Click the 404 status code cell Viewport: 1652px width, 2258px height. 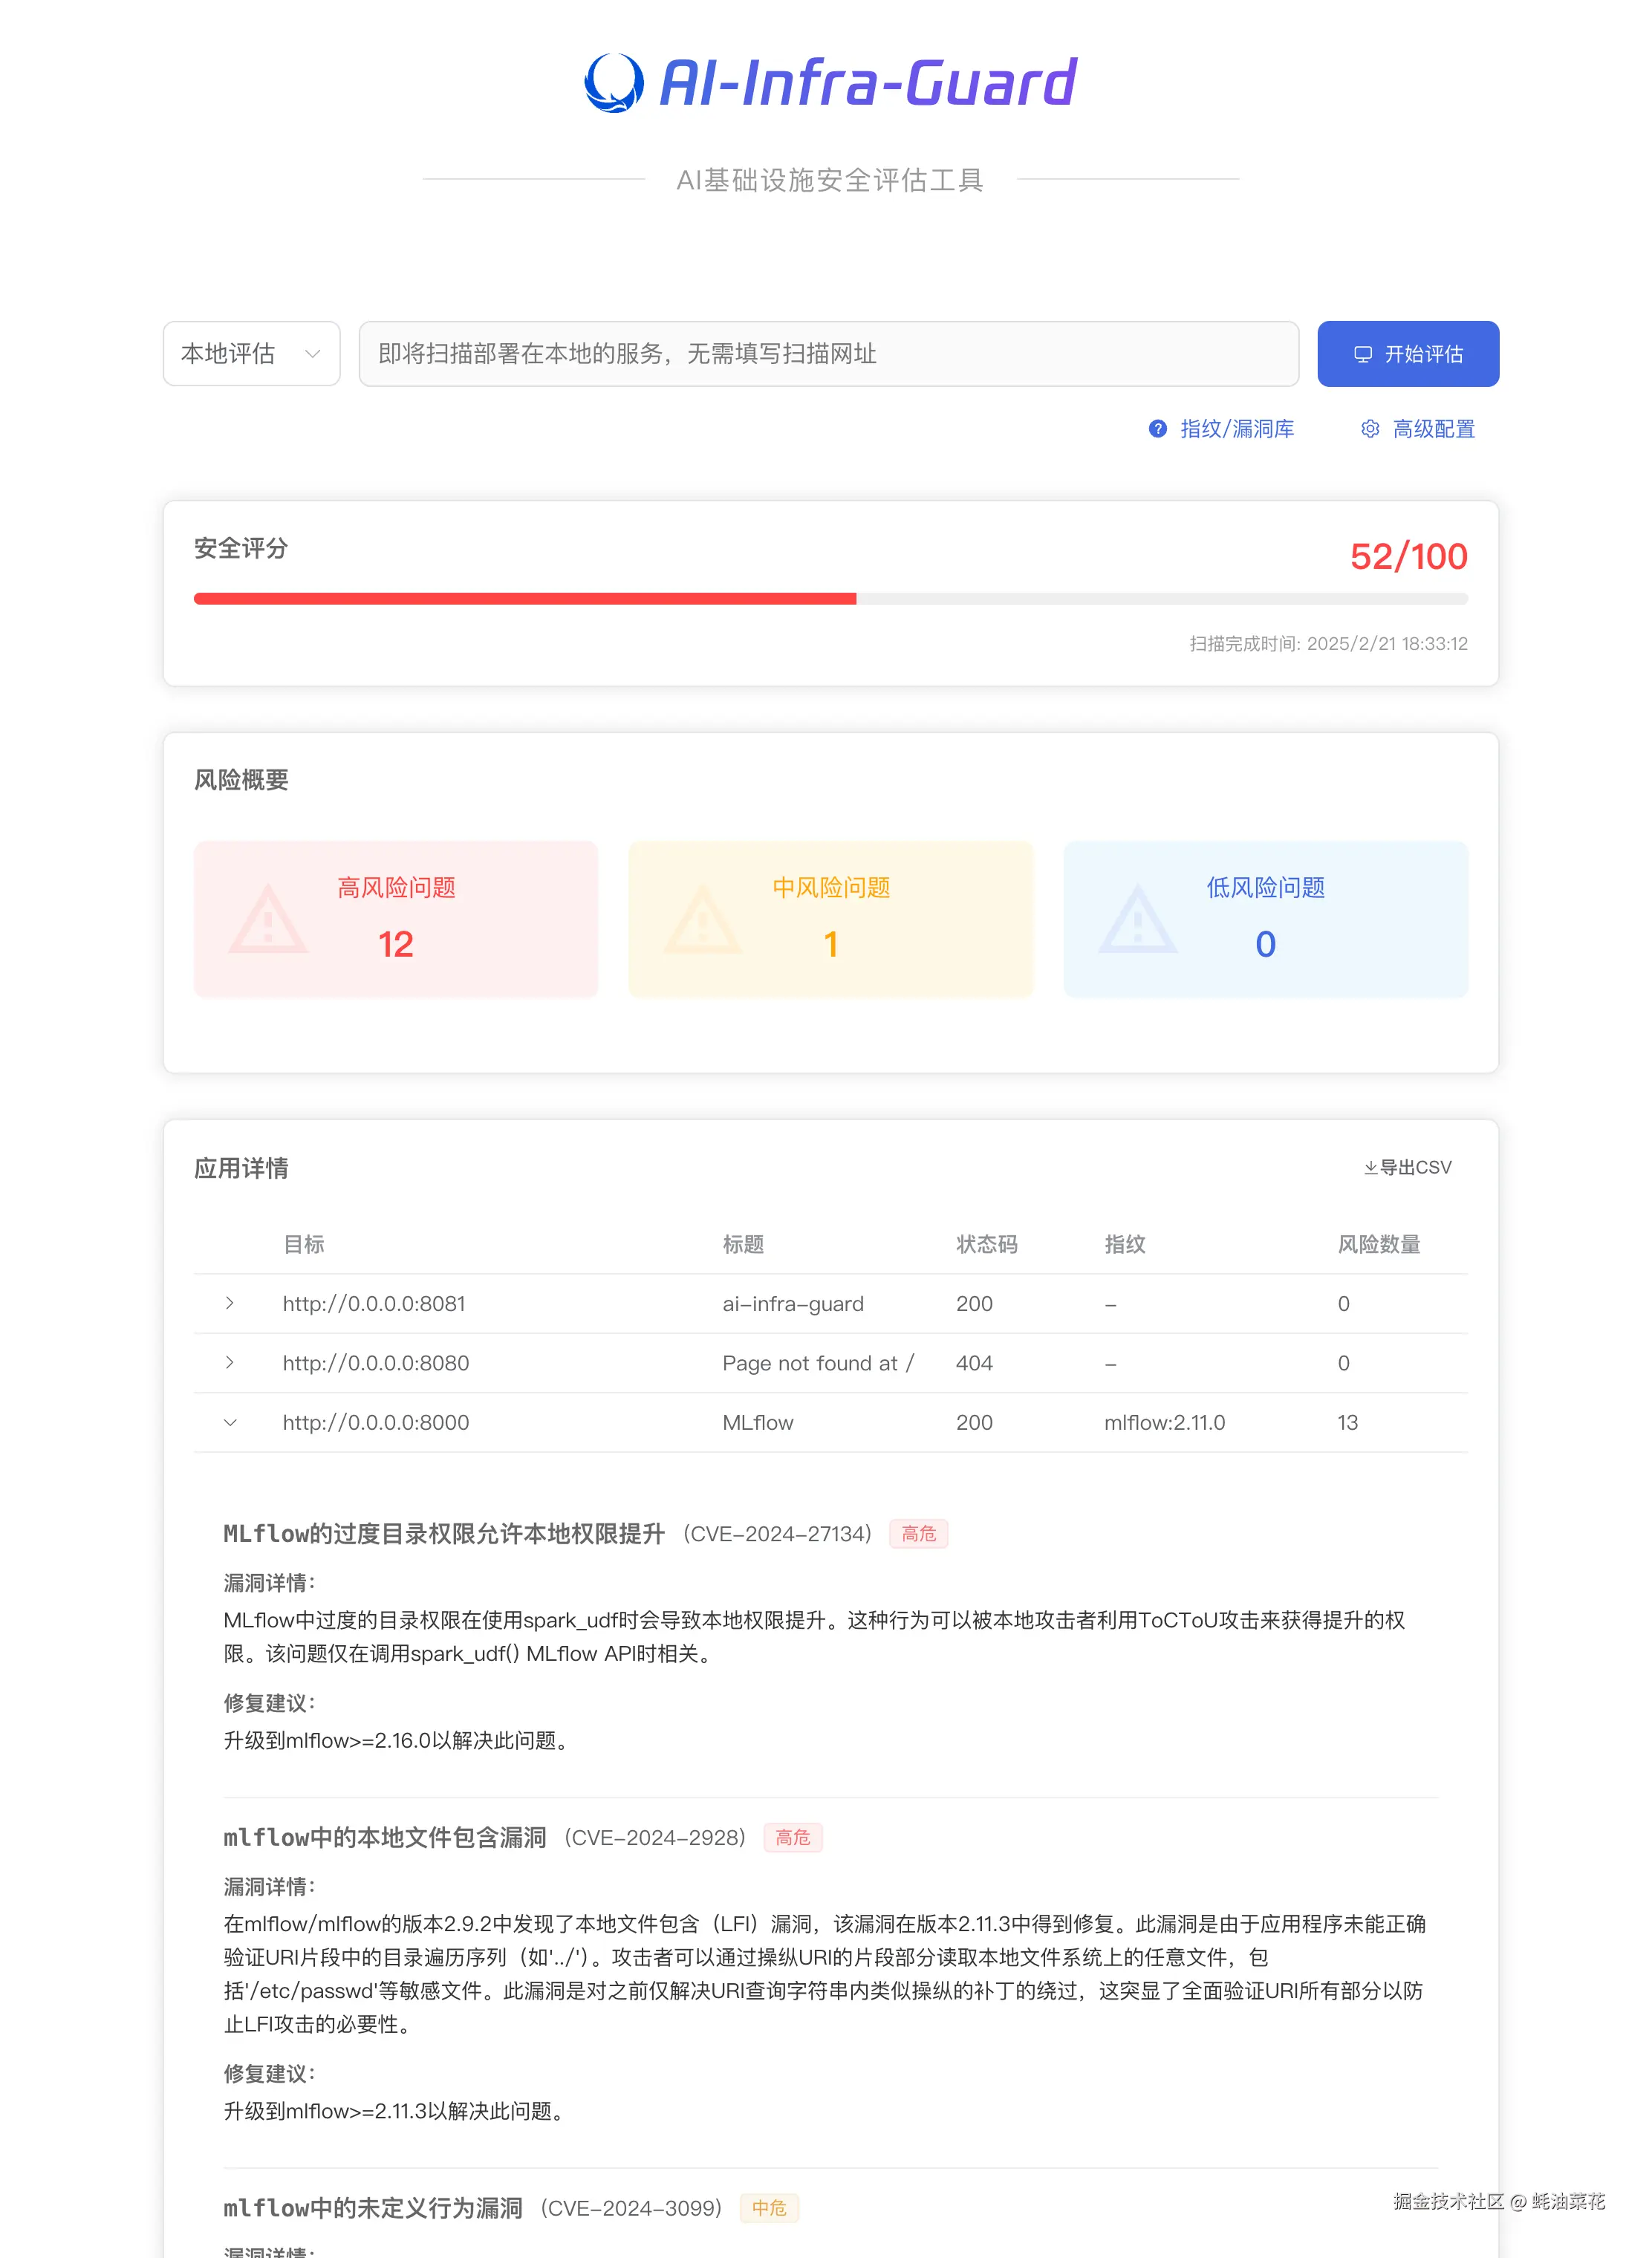point(974,1363)
